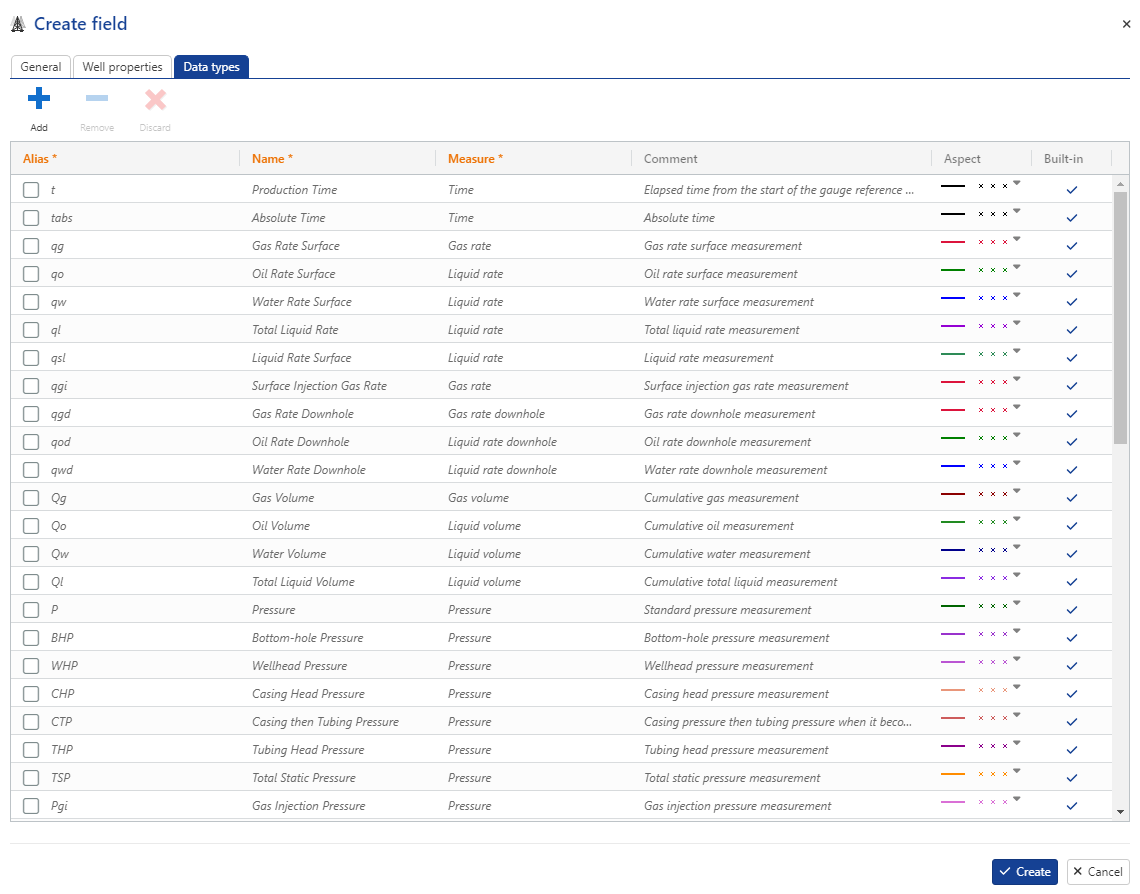Click the Built-in column header
Viewport: 1140px width, 894px height.
pos(1063,158)
